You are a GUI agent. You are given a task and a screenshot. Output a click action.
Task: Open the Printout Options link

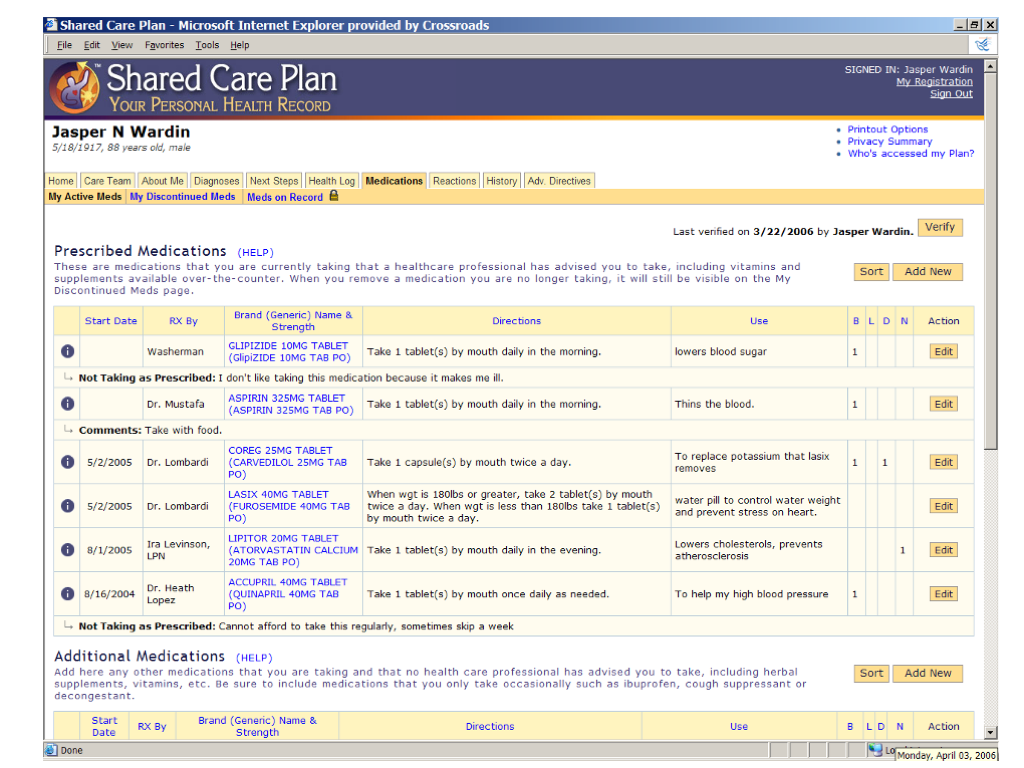887,130
